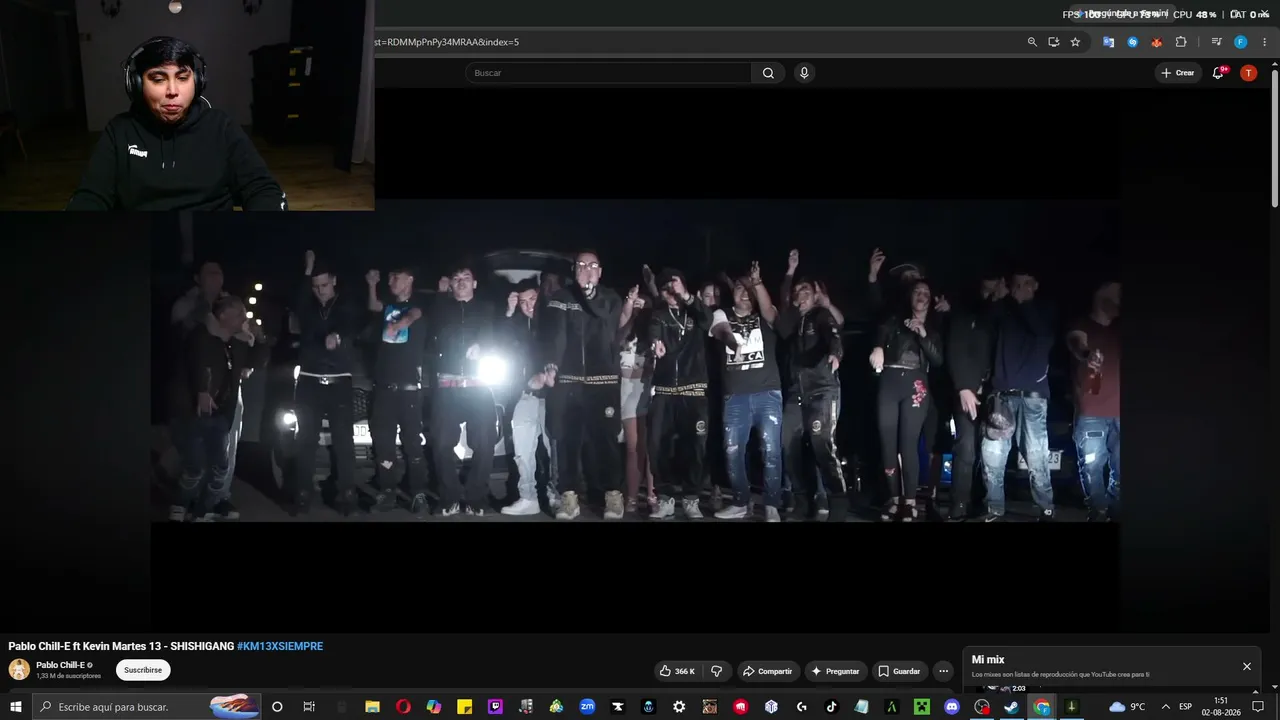Screen dimensions: 1280x720
Task: Open the Chrome extensions puzzle menu
Action: [1181, 42]
